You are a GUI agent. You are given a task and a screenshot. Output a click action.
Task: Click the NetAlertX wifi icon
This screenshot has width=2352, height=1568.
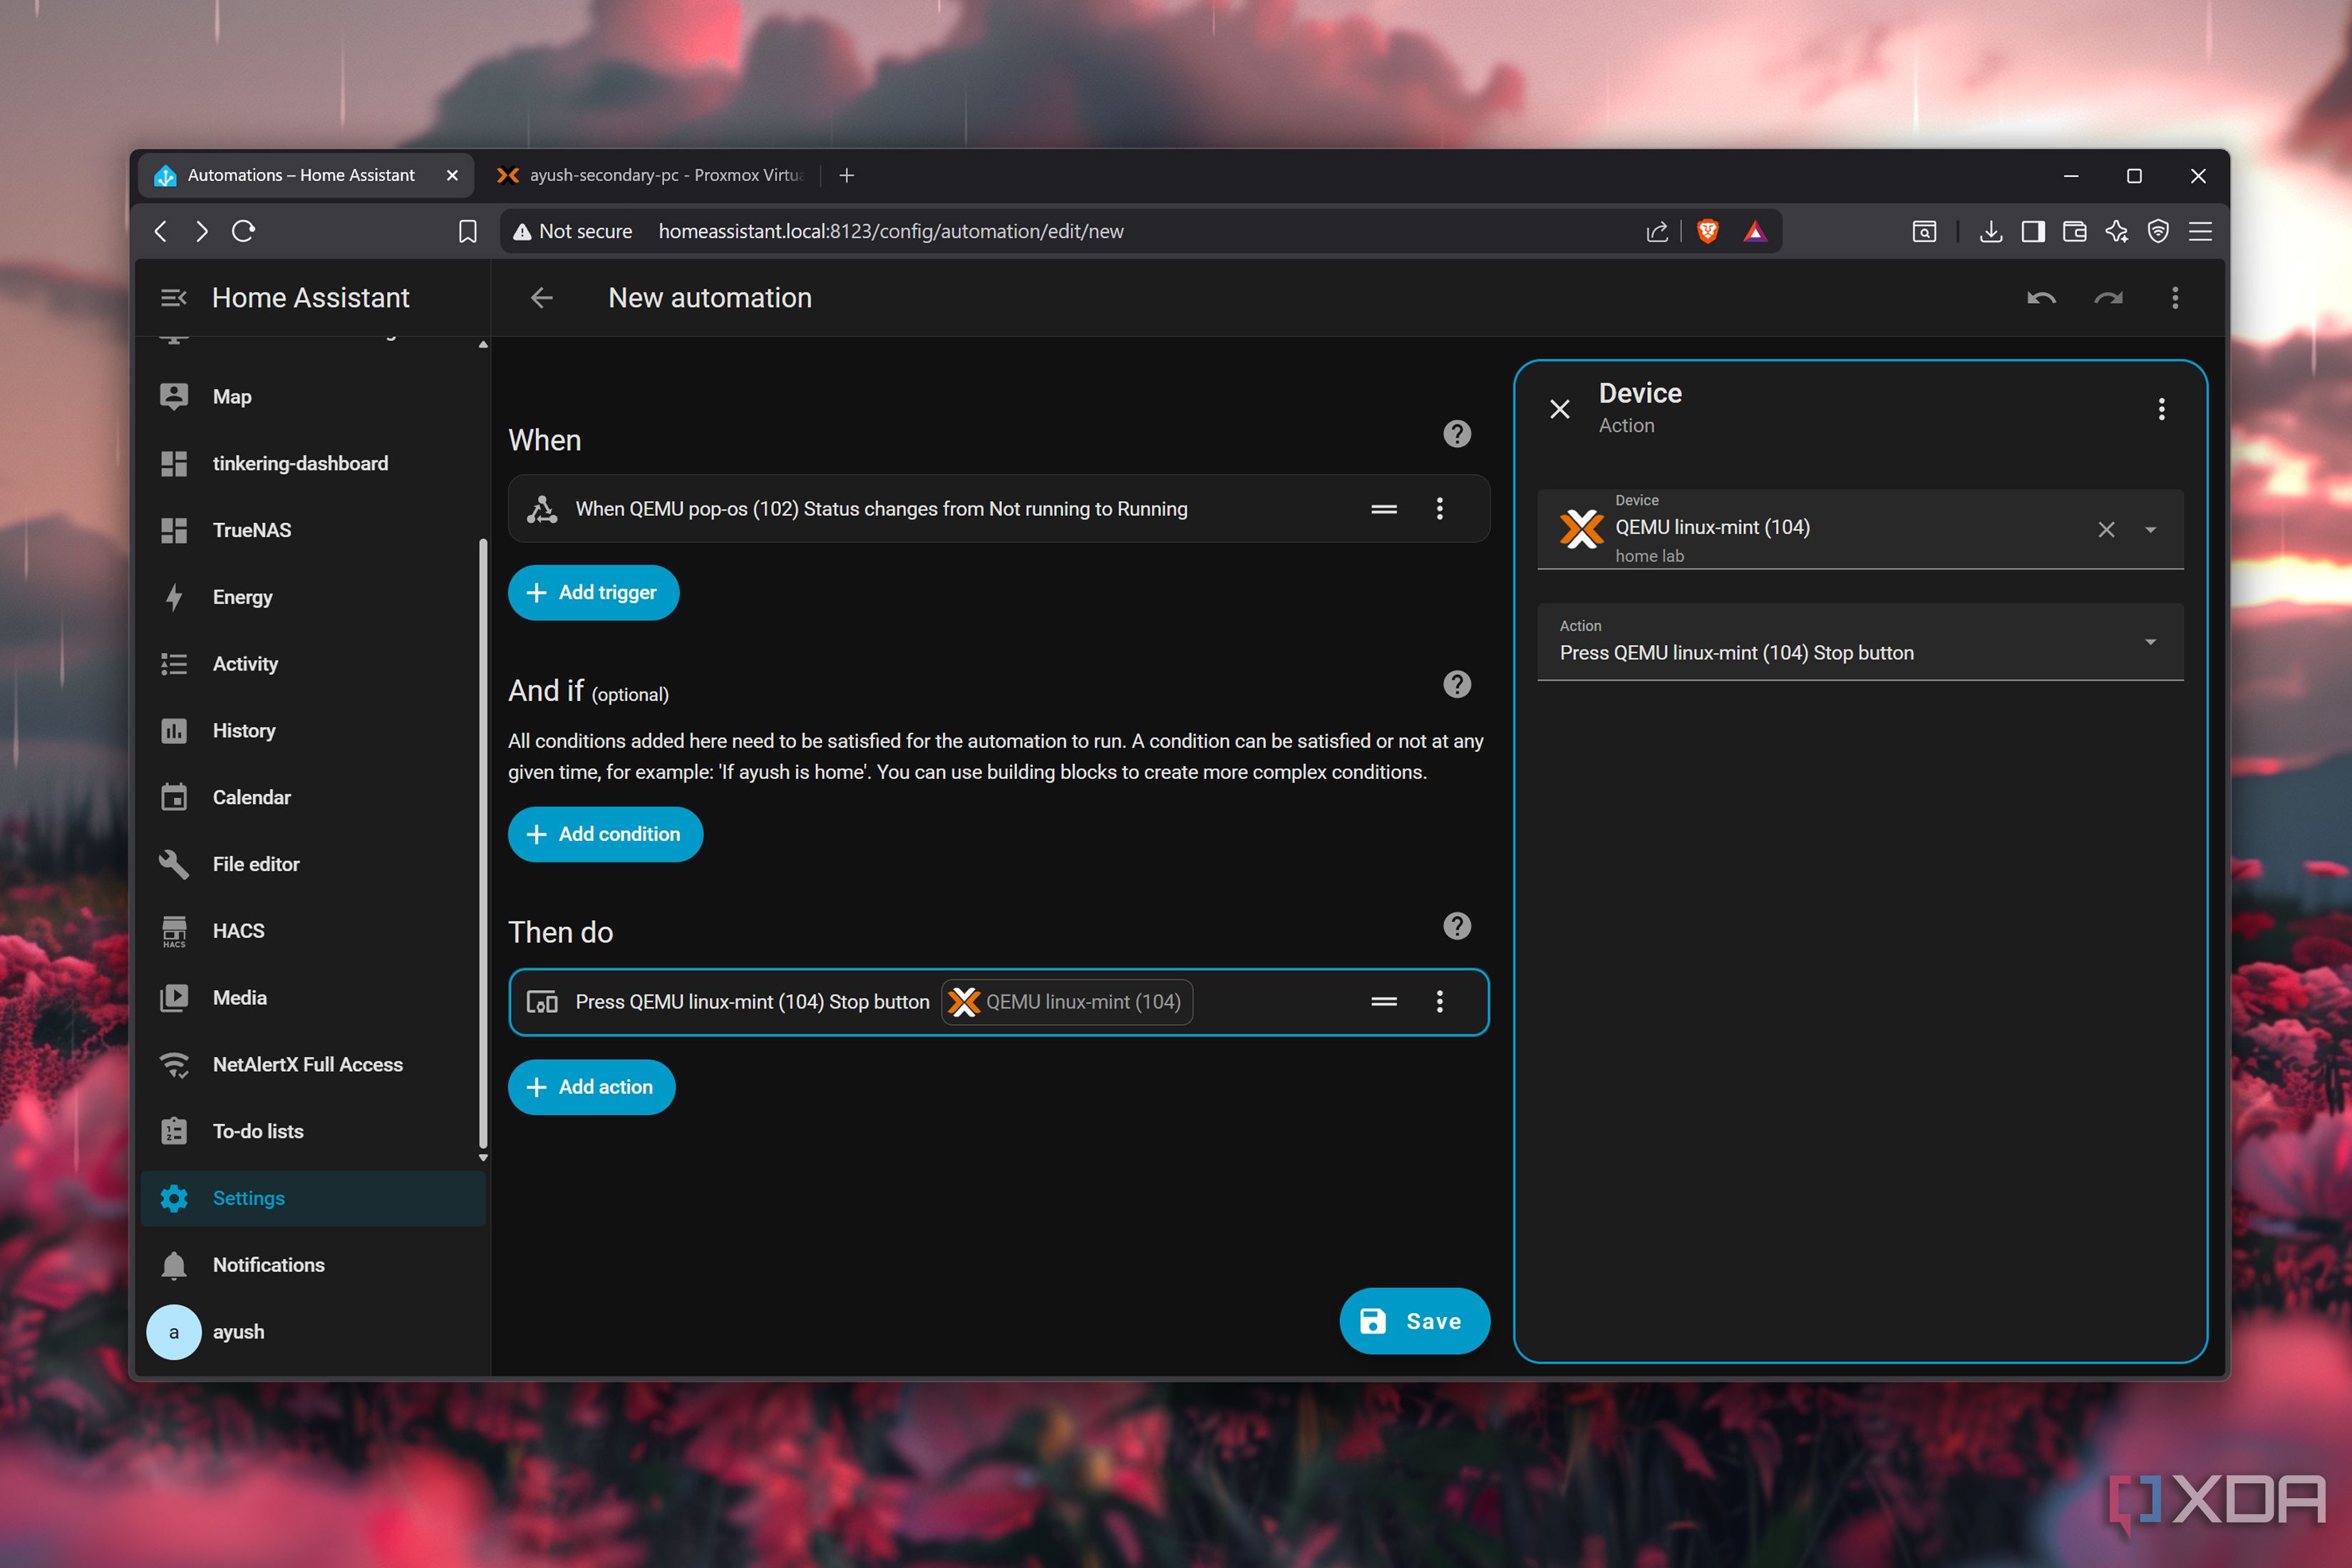coord(174,1065)
